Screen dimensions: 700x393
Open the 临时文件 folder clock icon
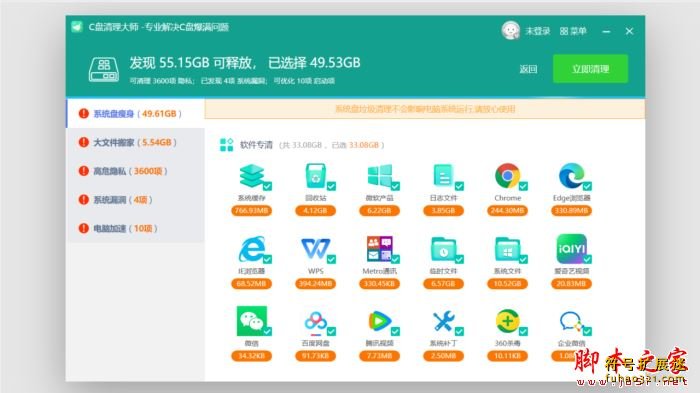coord(443,249)
